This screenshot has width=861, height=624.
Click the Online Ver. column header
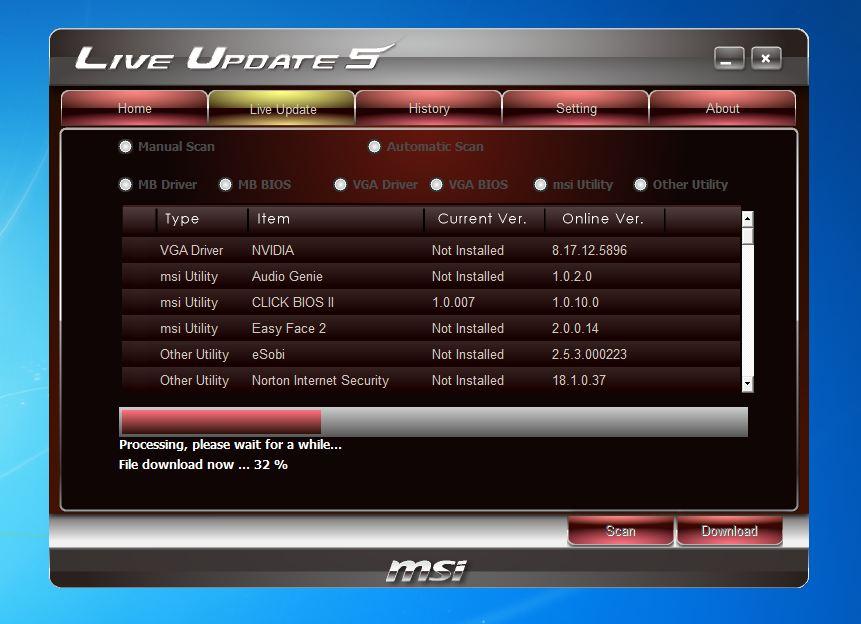605,219
